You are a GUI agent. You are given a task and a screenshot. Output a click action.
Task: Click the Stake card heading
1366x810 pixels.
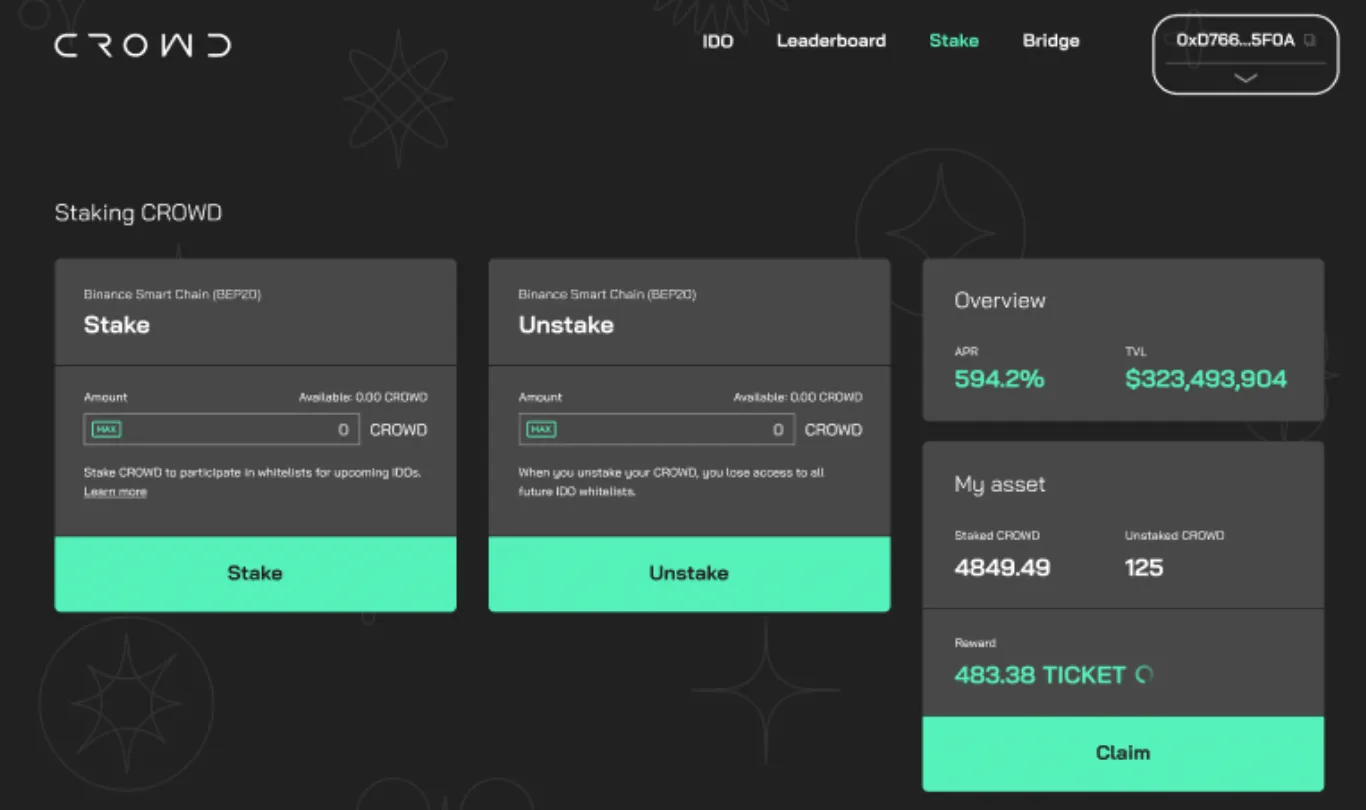coord(117,325)
